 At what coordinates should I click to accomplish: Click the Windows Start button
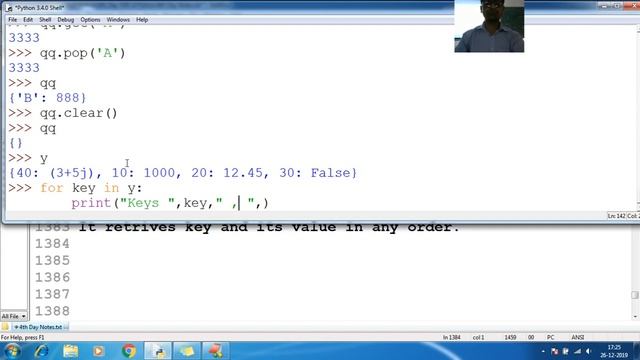(x=12, y=351)
